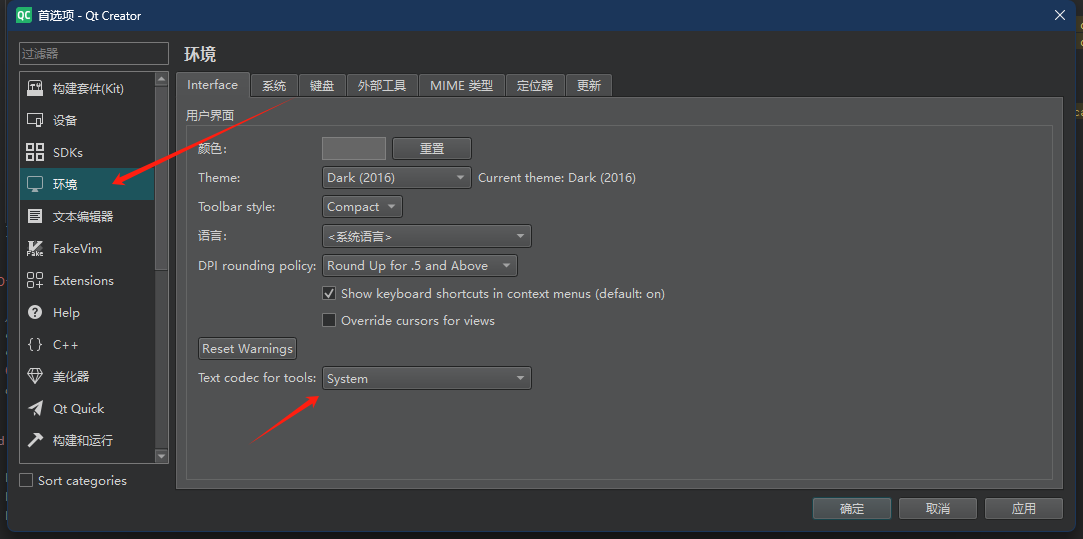The width and height of the screenshot is (1083, 539).
Task: Switch to the 定位器 tab
Action: (x=535, y=86)
